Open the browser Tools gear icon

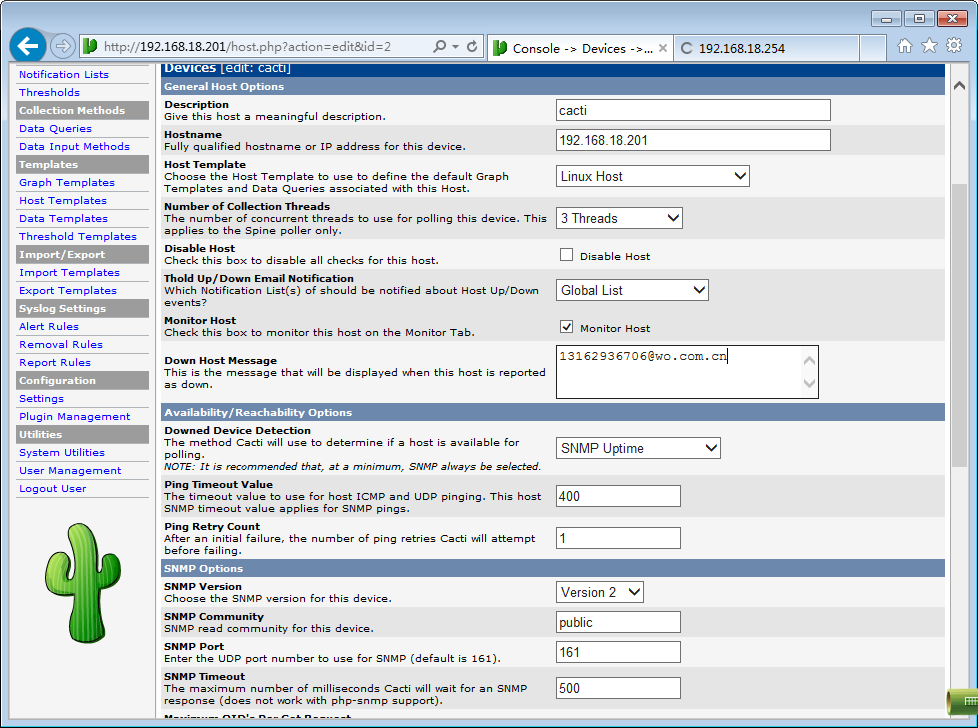click(x=954, y=46)
